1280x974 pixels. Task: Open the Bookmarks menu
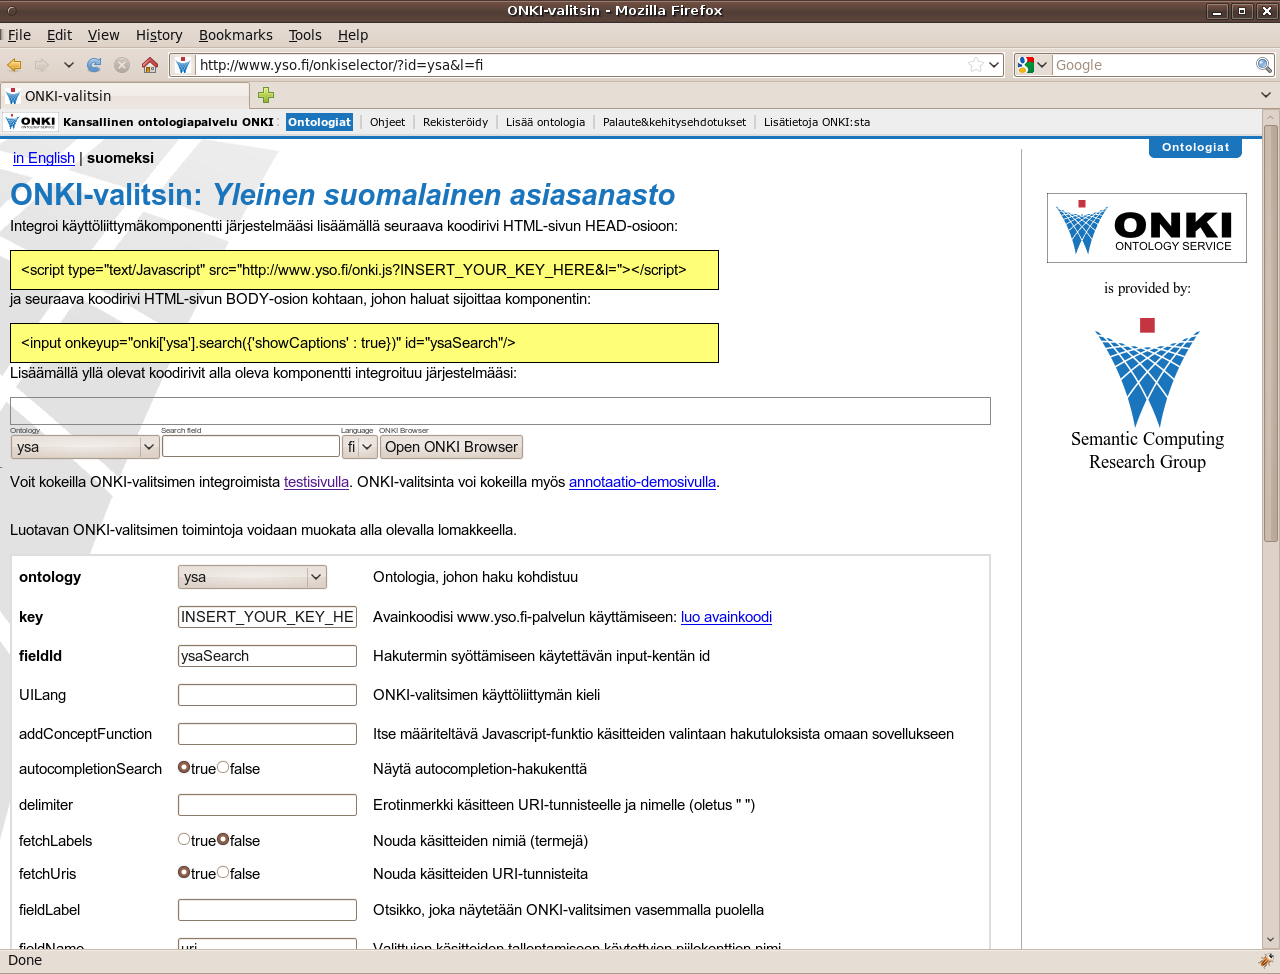[235, 35]
